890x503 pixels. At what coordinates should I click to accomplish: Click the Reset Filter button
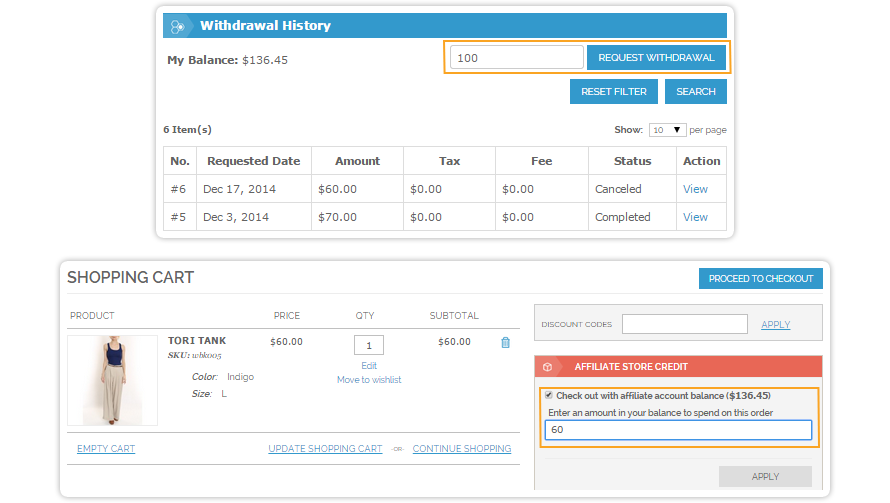[614, 91]
